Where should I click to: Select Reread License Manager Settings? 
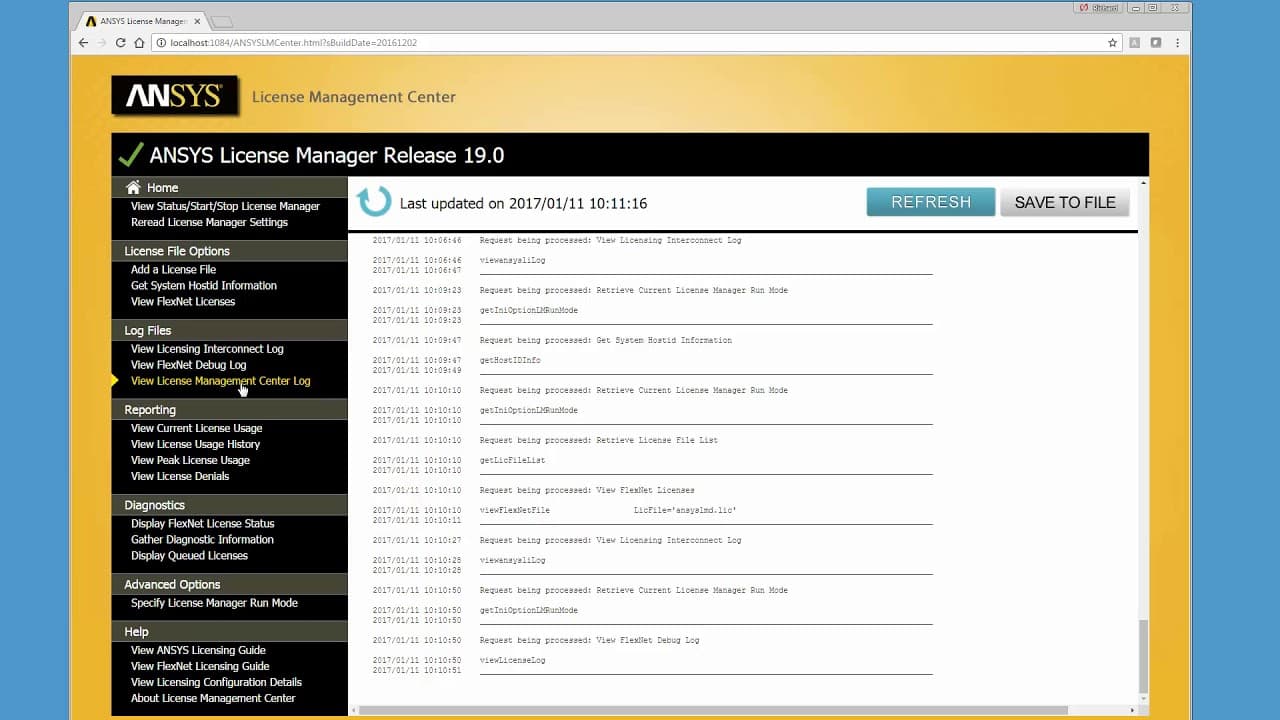click(x=209, y=222)
